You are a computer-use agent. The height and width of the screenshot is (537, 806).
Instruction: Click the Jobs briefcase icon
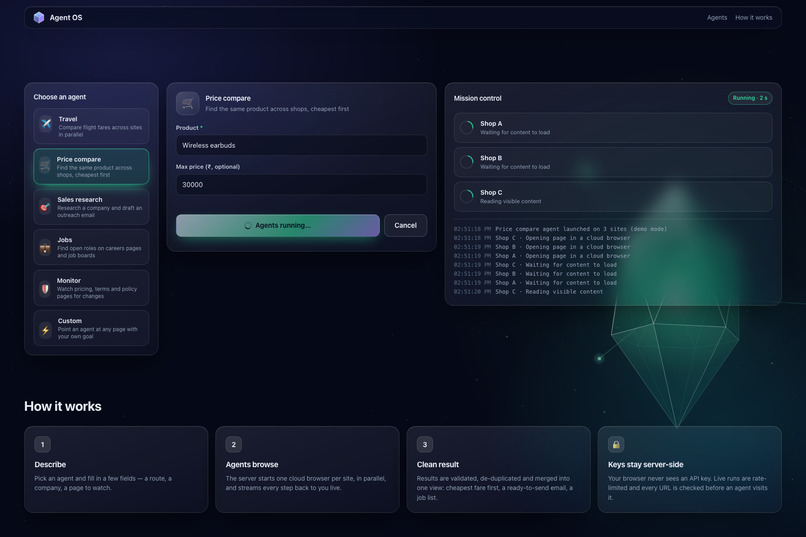45,248
